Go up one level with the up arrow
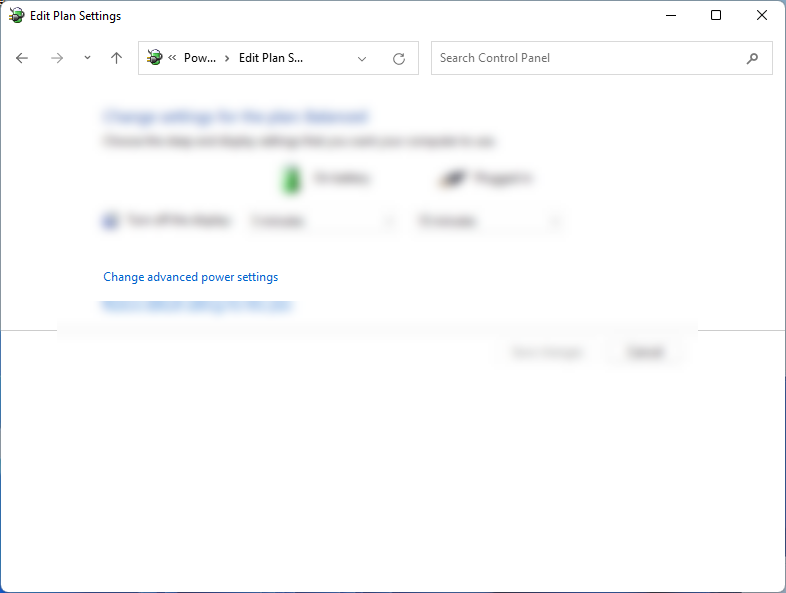 (116, 58)
